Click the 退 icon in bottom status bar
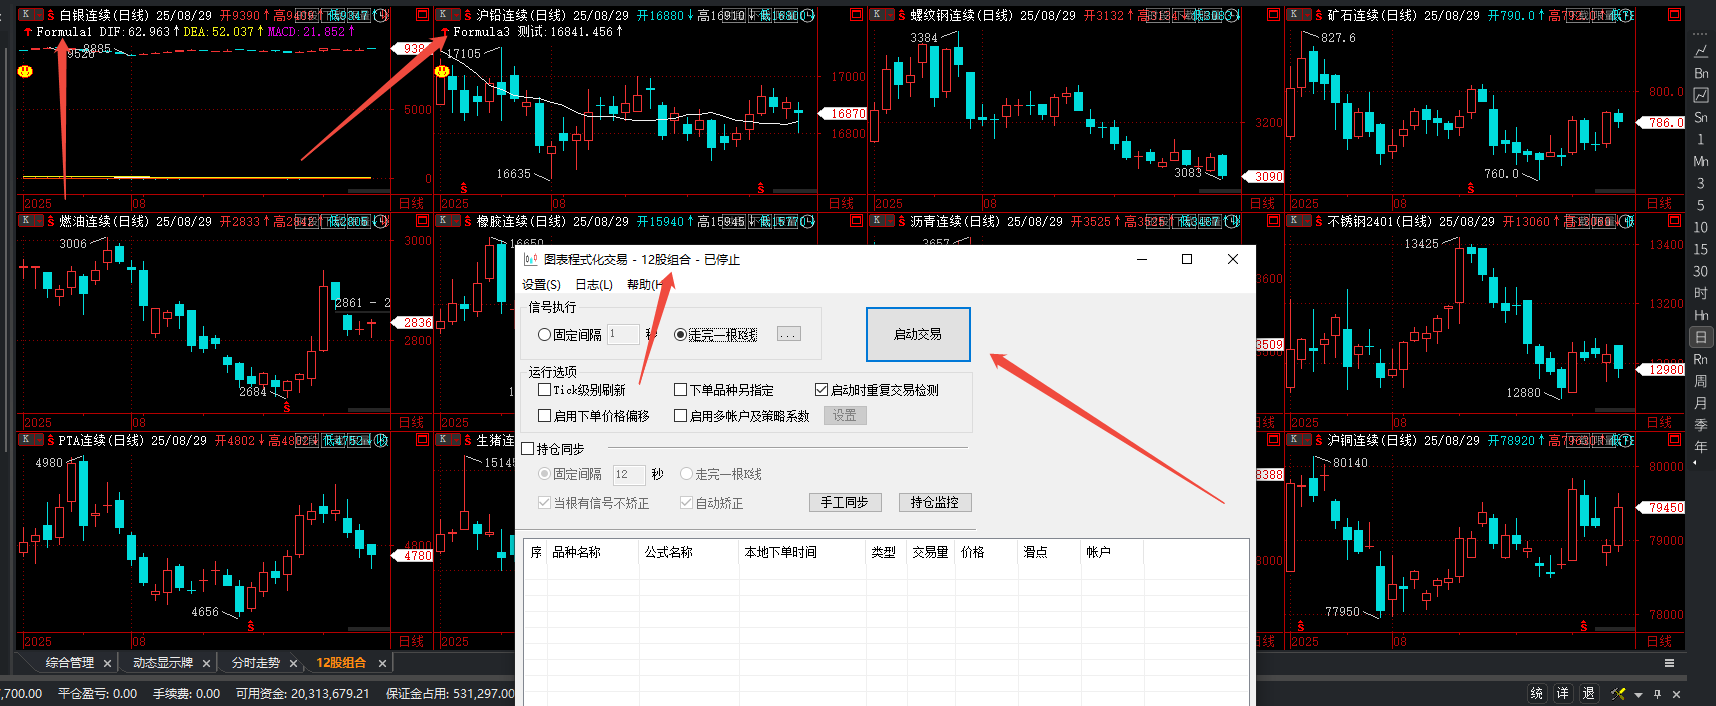 1589,694
